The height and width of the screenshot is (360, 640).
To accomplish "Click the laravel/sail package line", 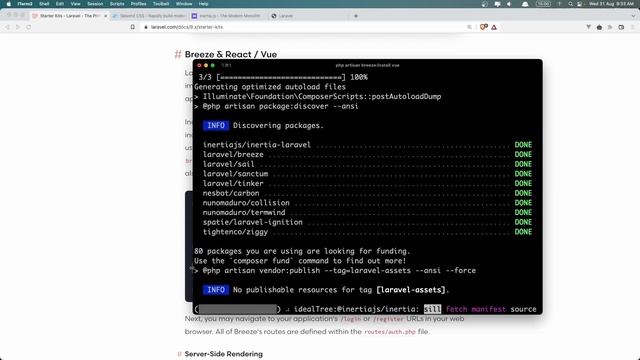I will pyautogui.click(x=367, y=164).
